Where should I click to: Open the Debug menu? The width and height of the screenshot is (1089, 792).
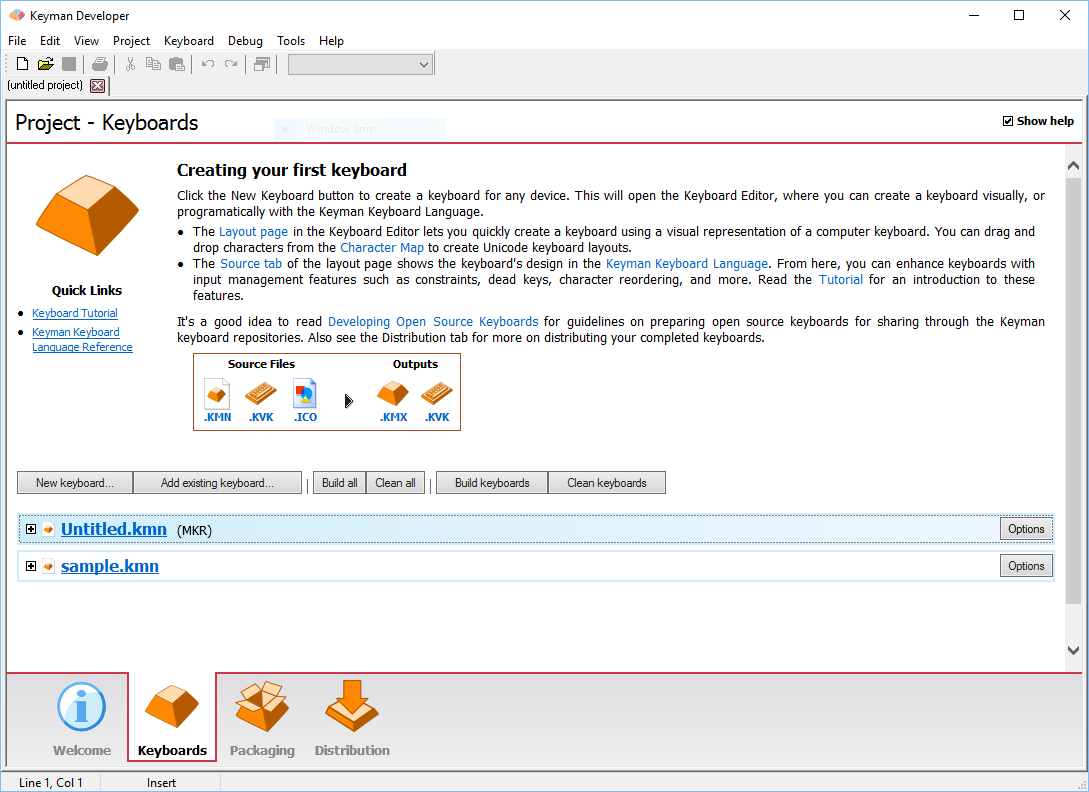[245, 41]
